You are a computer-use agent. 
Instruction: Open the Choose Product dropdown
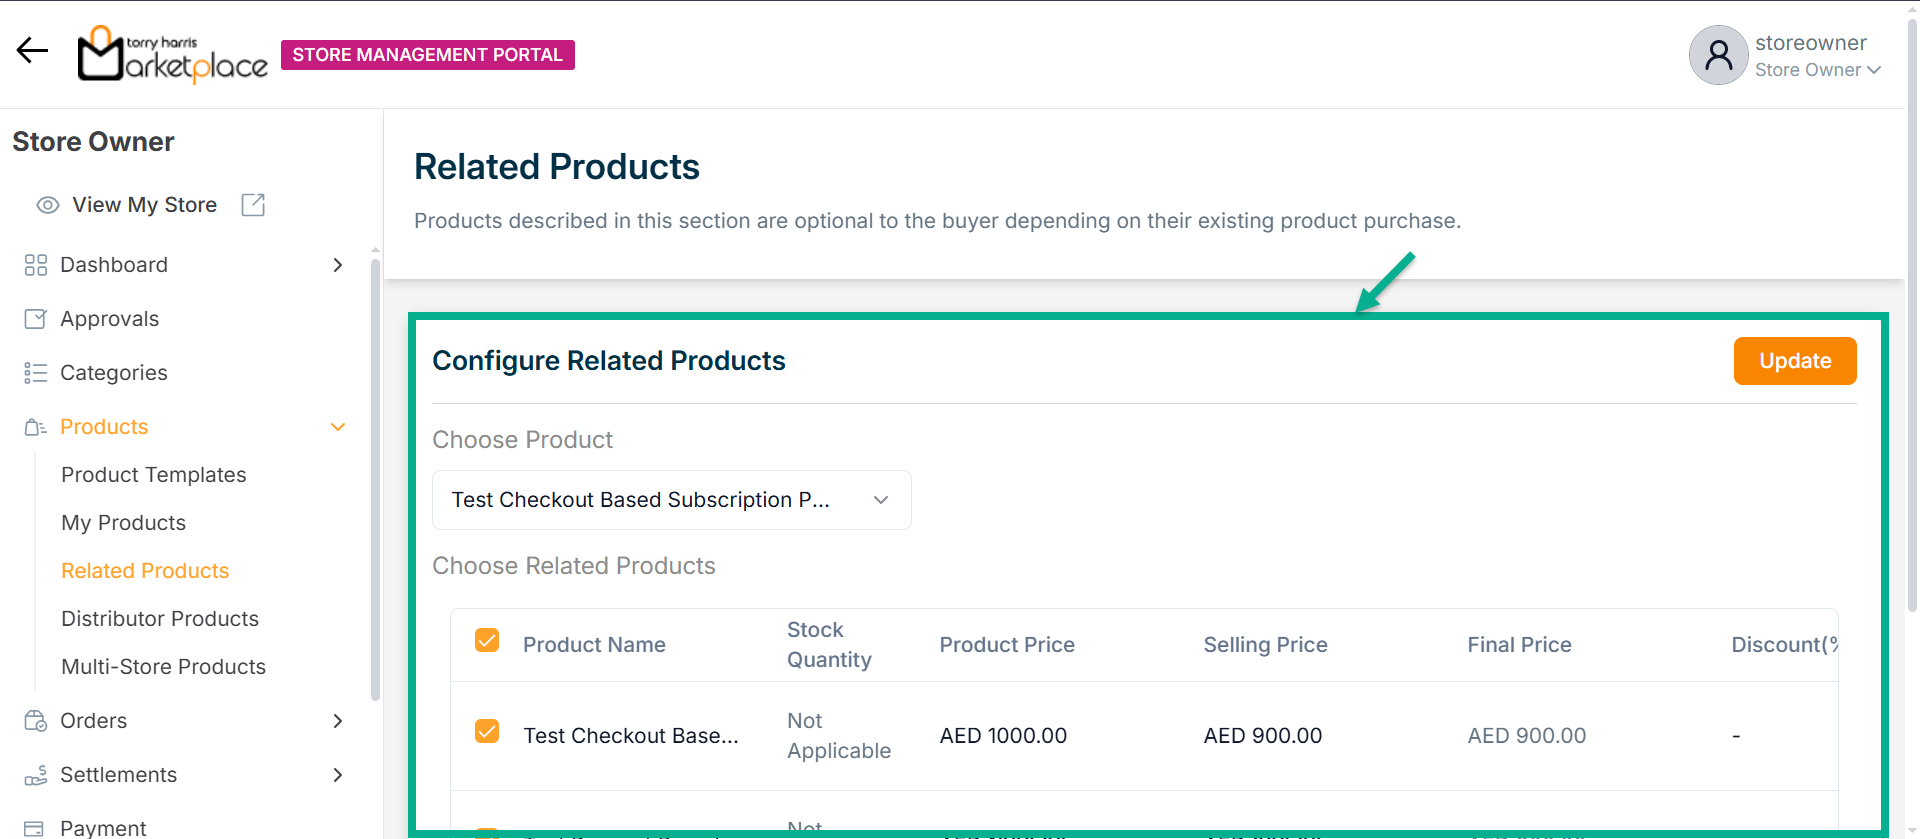tap(671, 500)
